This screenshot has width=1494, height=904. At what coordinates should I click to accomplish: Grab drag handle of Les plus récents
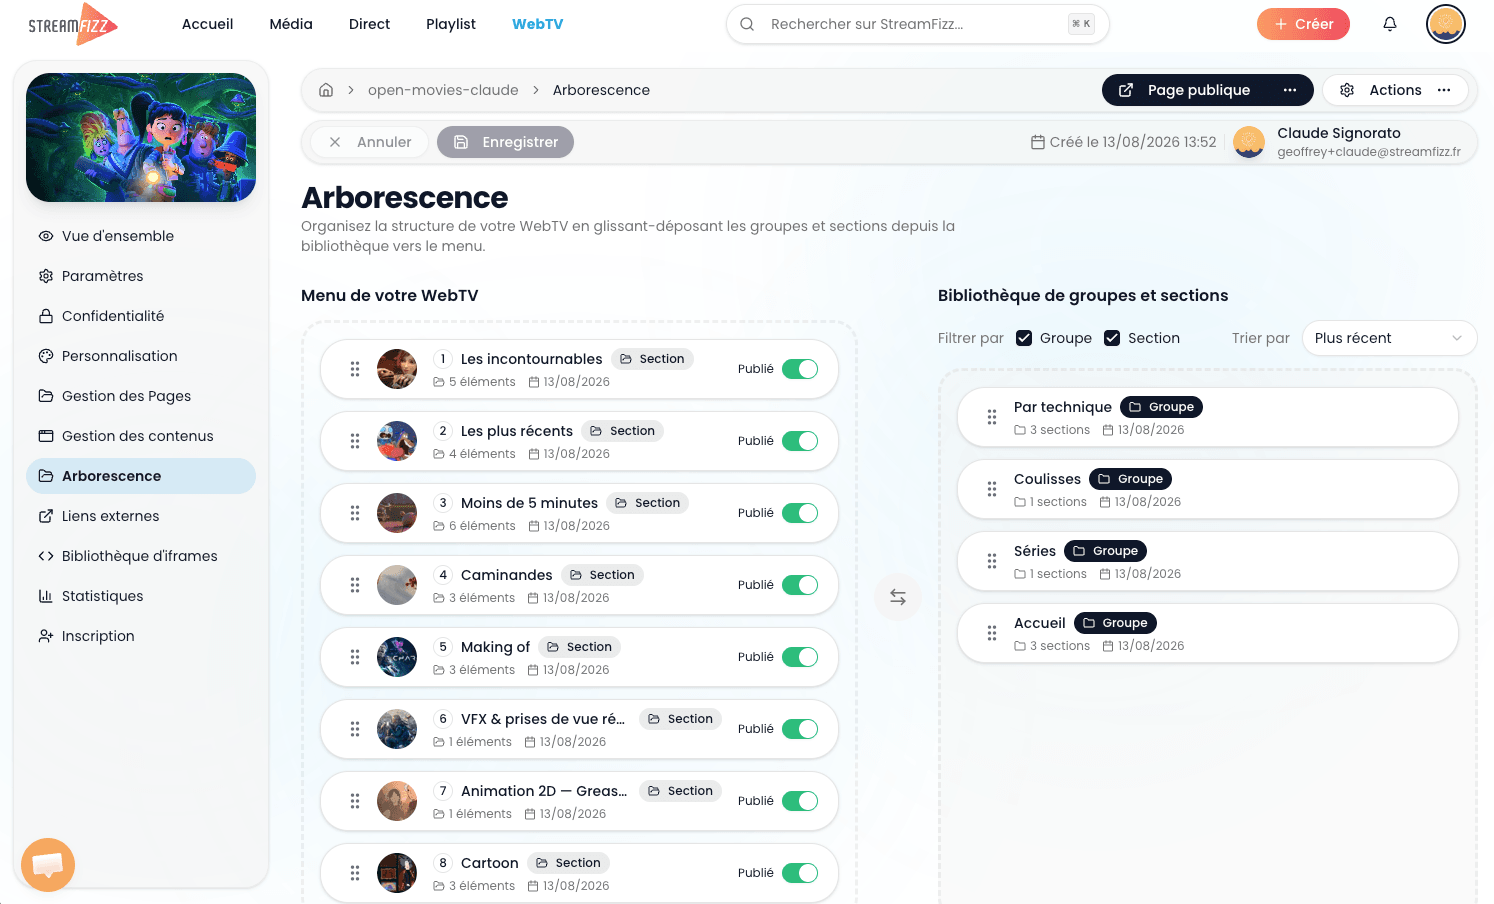point(355,441)
